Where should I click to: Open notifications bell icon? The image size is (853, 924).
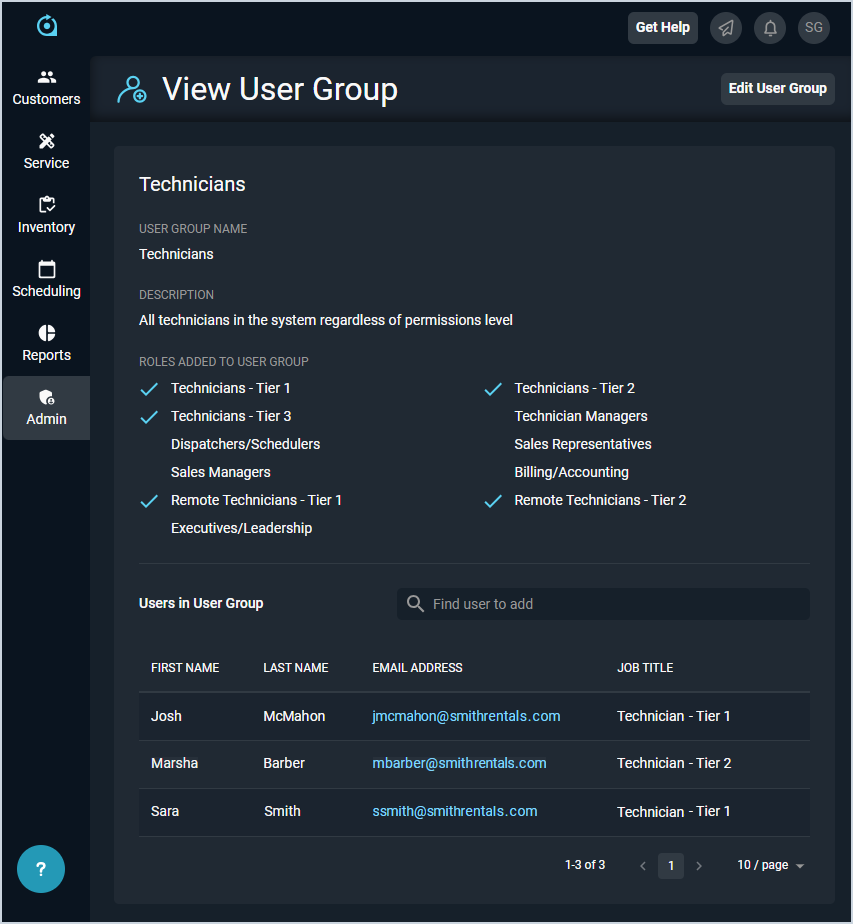[770, 28]
